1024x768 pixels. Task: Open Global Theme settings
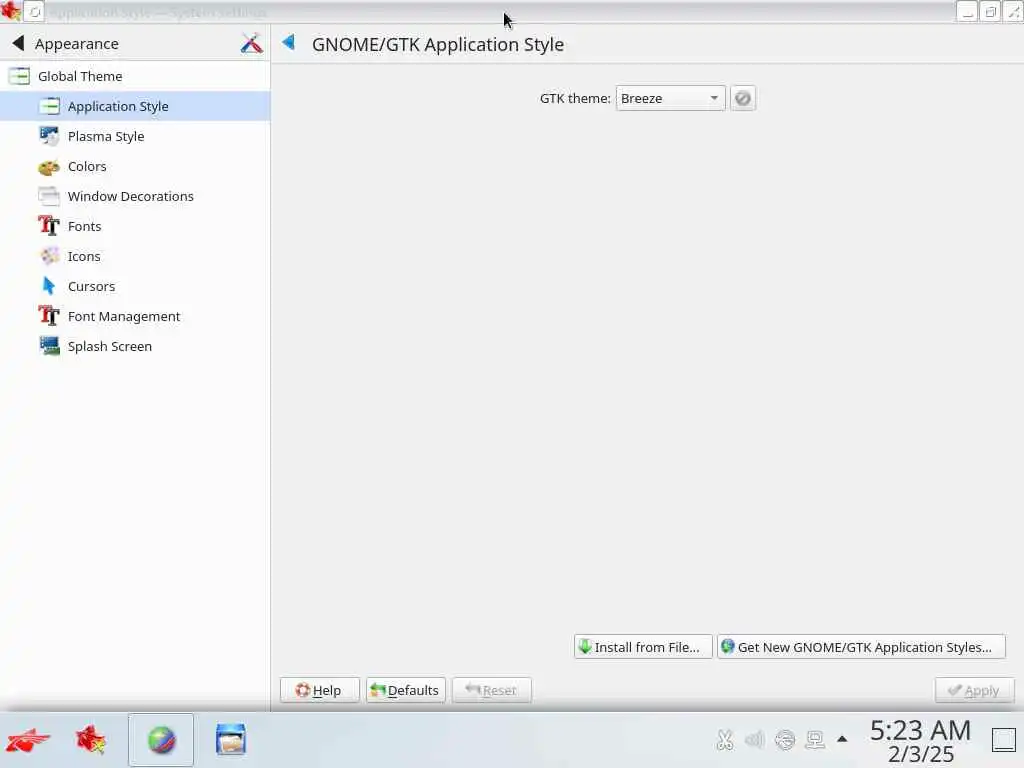[x=135, y=76]
